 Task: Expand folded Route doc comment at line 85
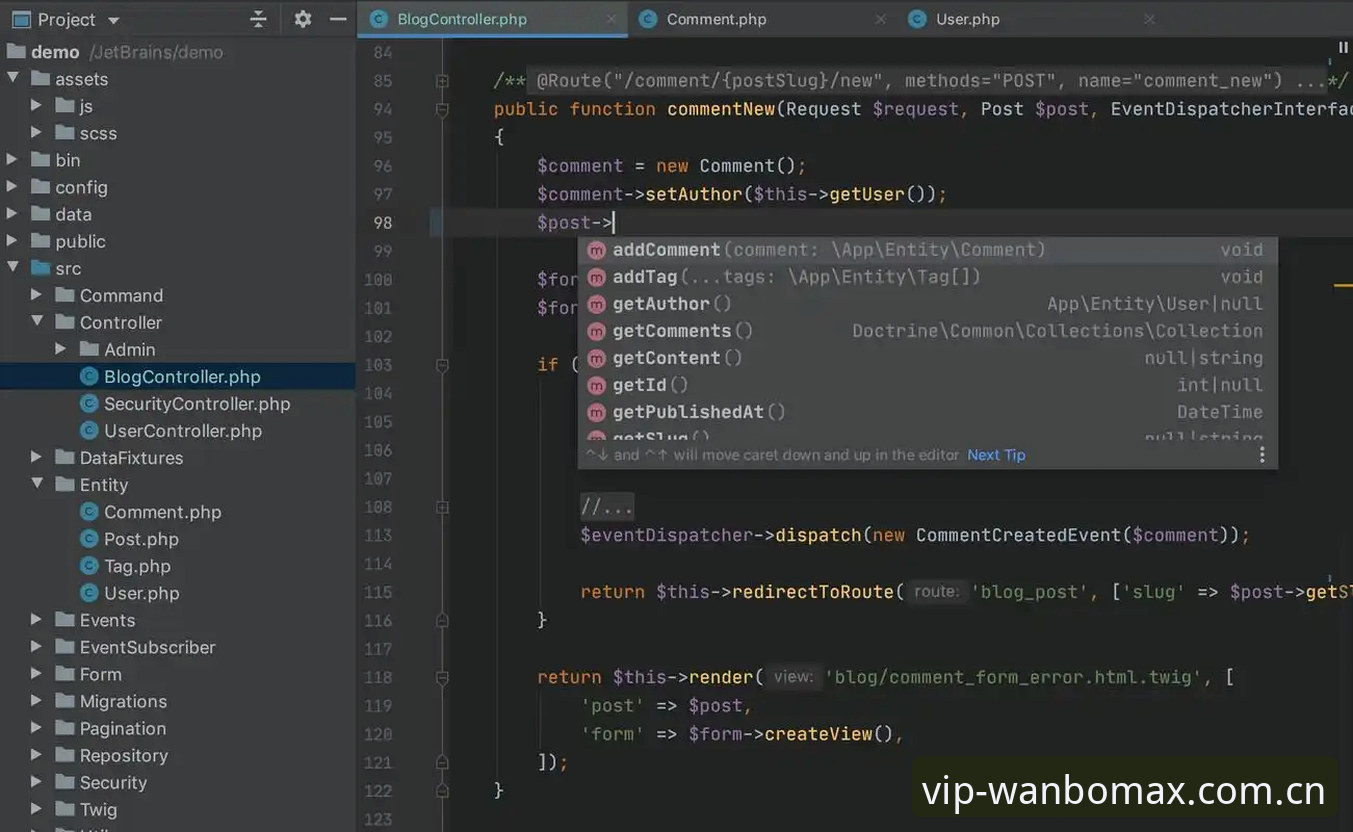pos(442,80)
